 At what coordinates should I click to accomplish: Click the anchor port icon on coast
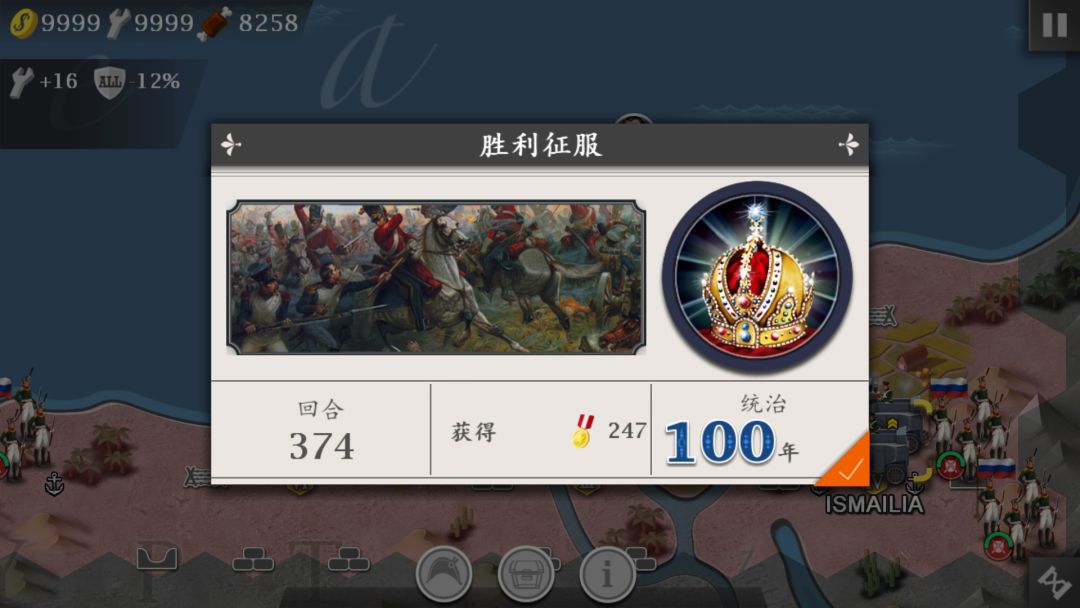pos(54,483)
